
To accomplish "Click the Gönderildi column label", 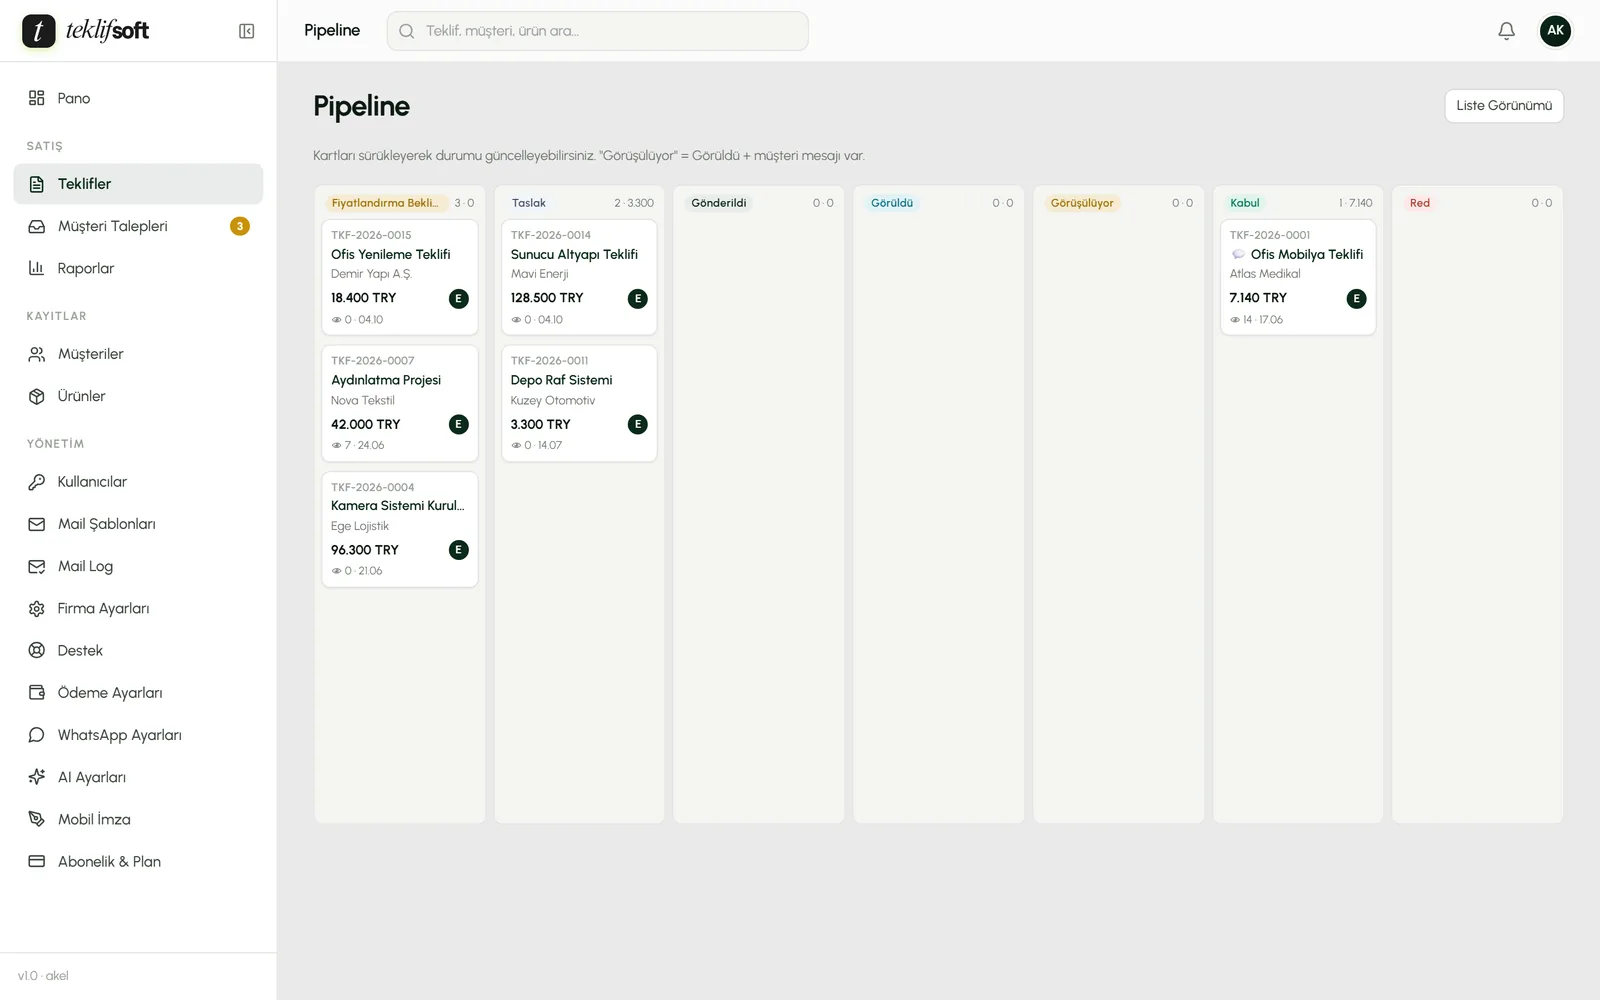I will (719, 203).
